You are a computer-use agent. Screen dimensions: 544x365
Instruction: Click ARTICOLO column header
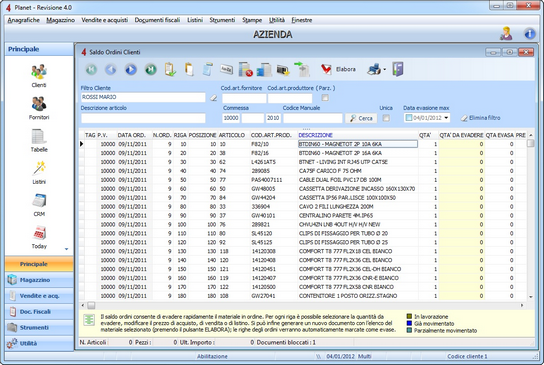[x=232, y=135]
